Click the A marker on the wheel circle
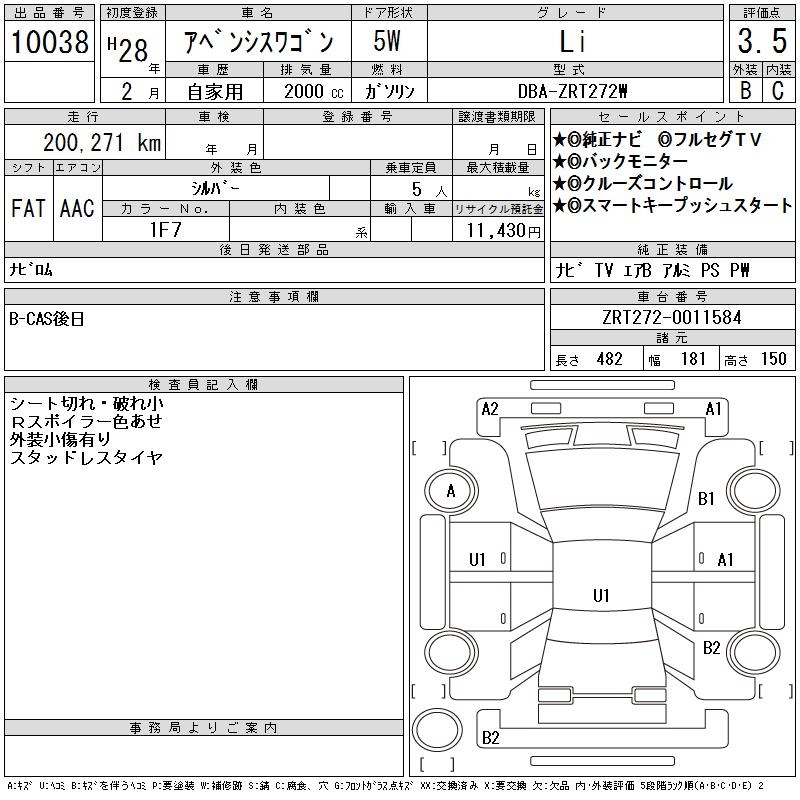The height and width of the screenshot is (800, 800). [x=451, y=491]
